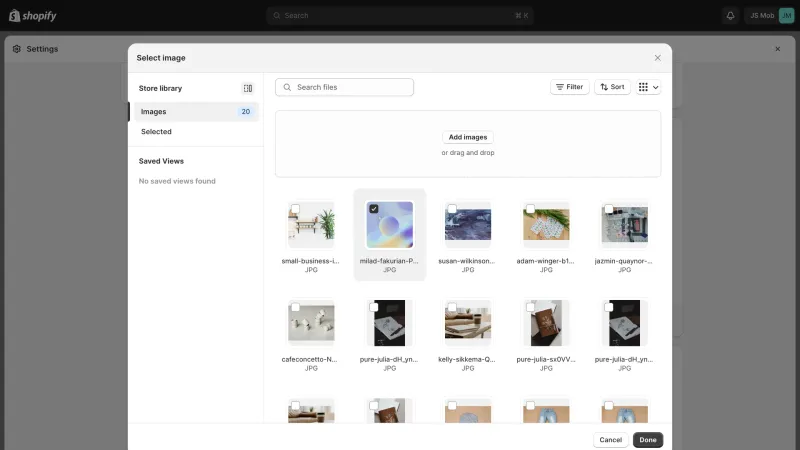The image size is (800, 450).
Task: Check the jazmin-quaynor image checkbox
Action: click(609, 209)
